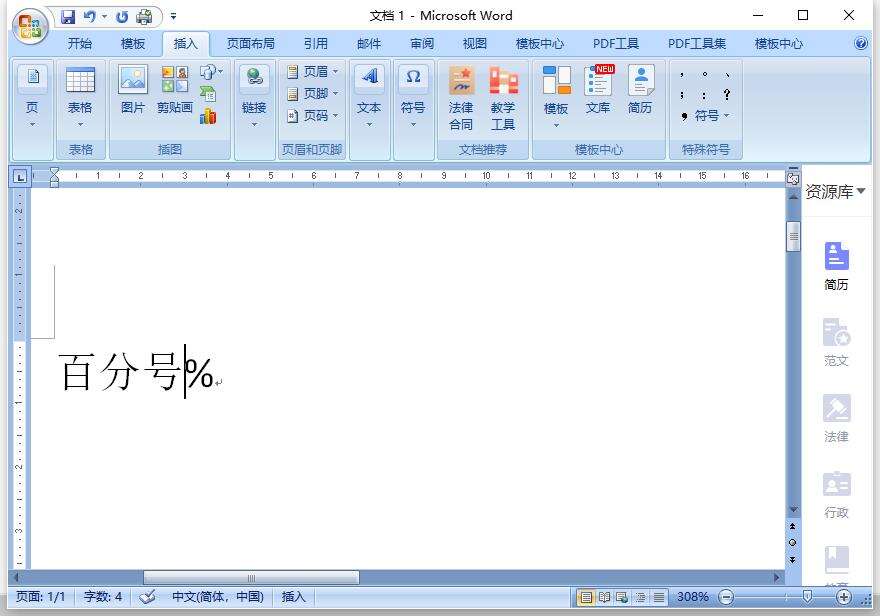
Task: Click the 字数: 4 word count
Action: click(103, 597)
